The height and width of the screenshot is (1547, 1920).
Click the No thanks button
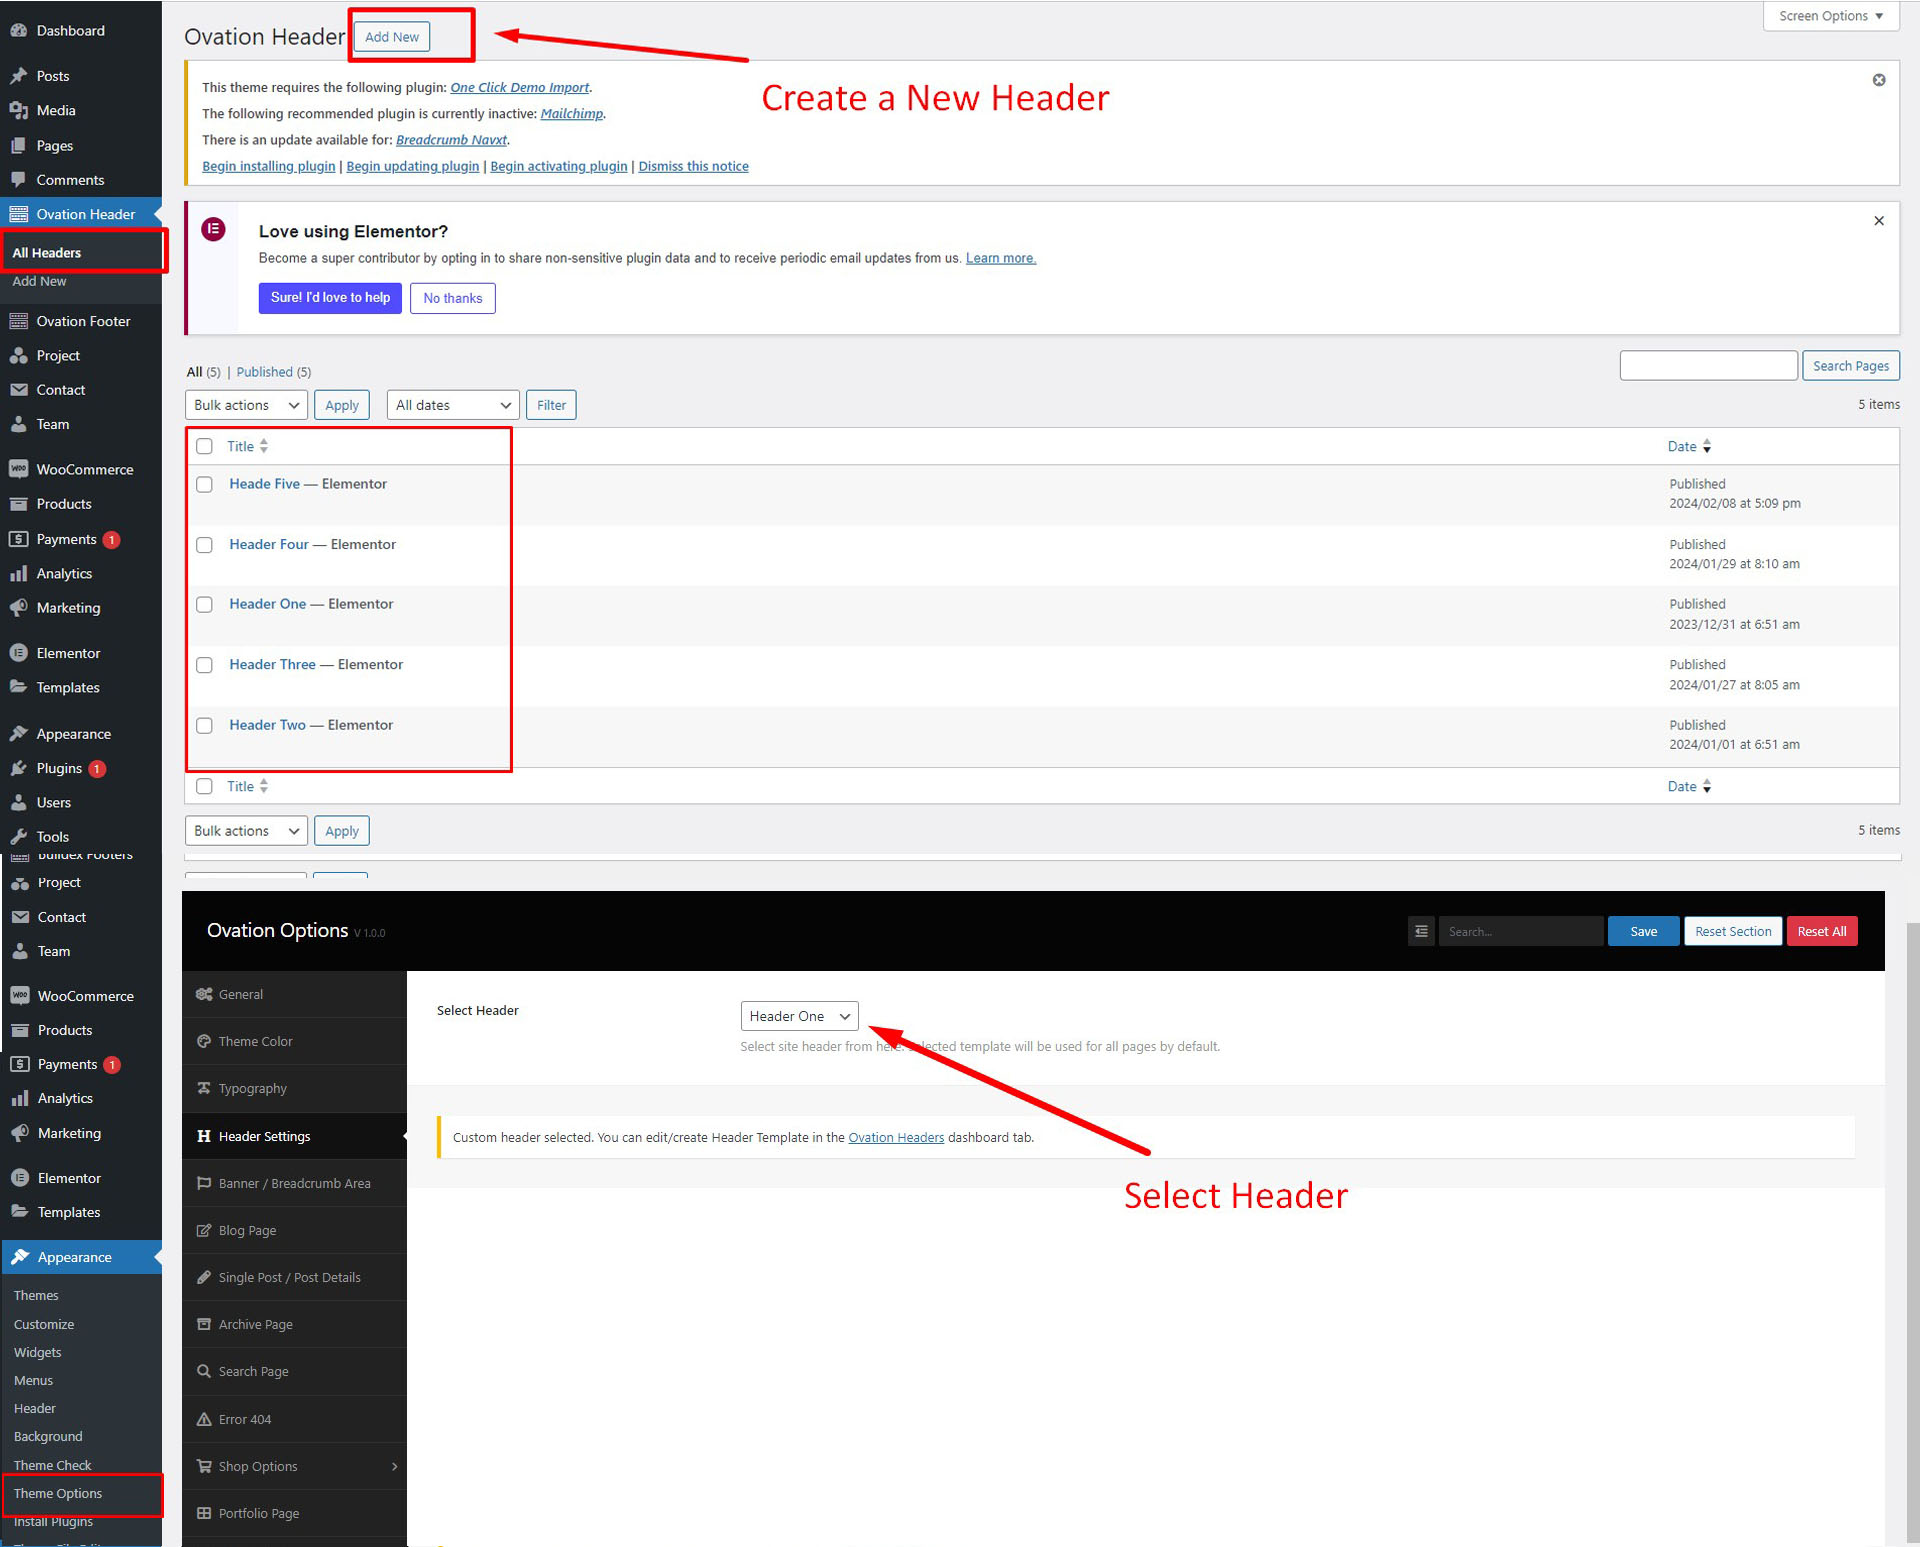pos(452,298)
